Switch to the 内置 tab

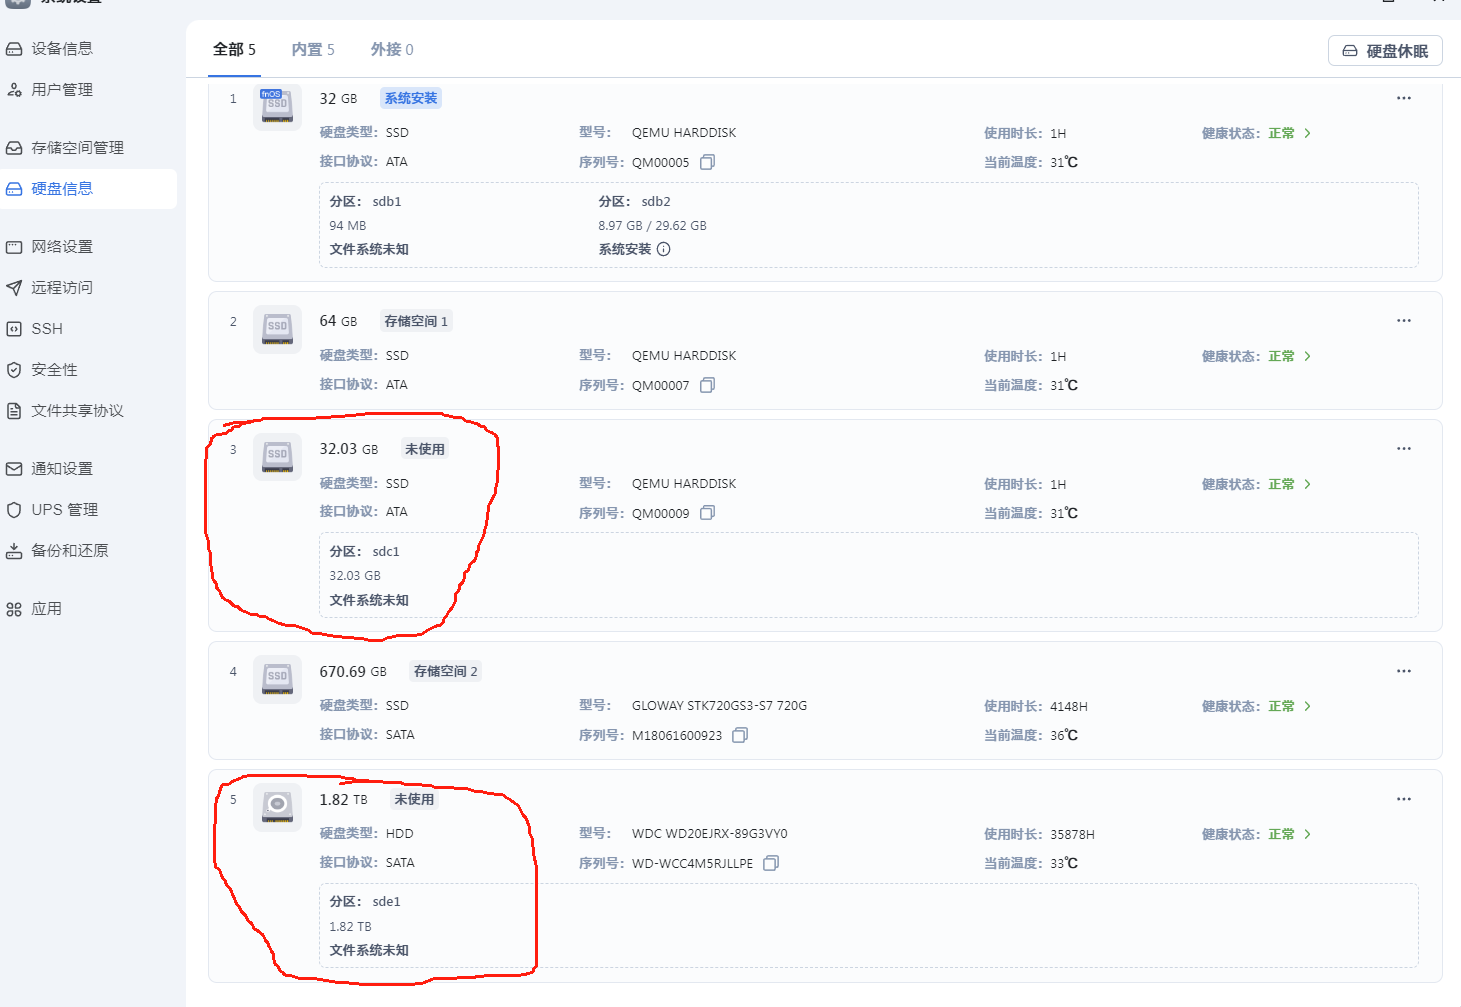coord(312,49)
